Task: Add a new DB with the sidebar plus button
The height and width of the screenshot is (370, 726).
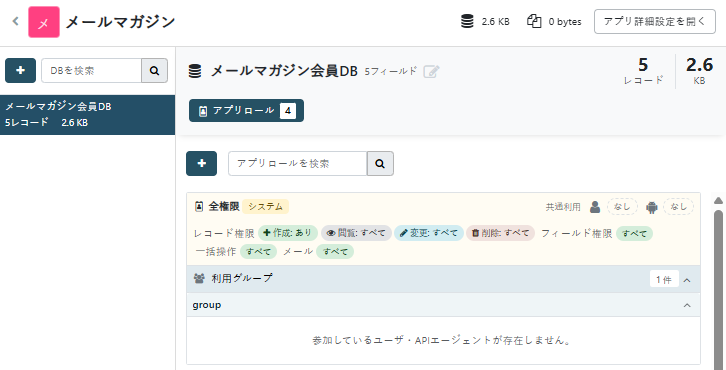Action: tap(20, 70)
